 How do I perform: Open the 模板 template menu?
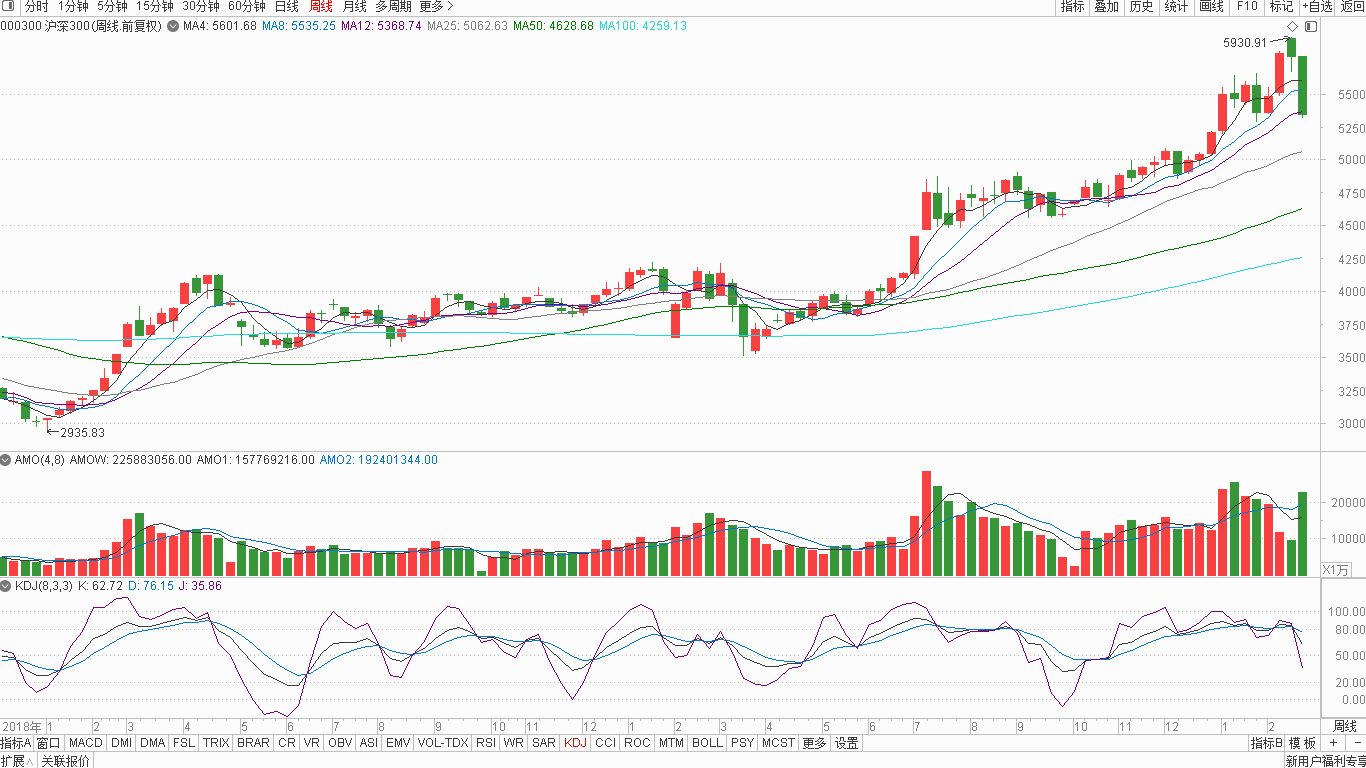[x=1303, y=743]
